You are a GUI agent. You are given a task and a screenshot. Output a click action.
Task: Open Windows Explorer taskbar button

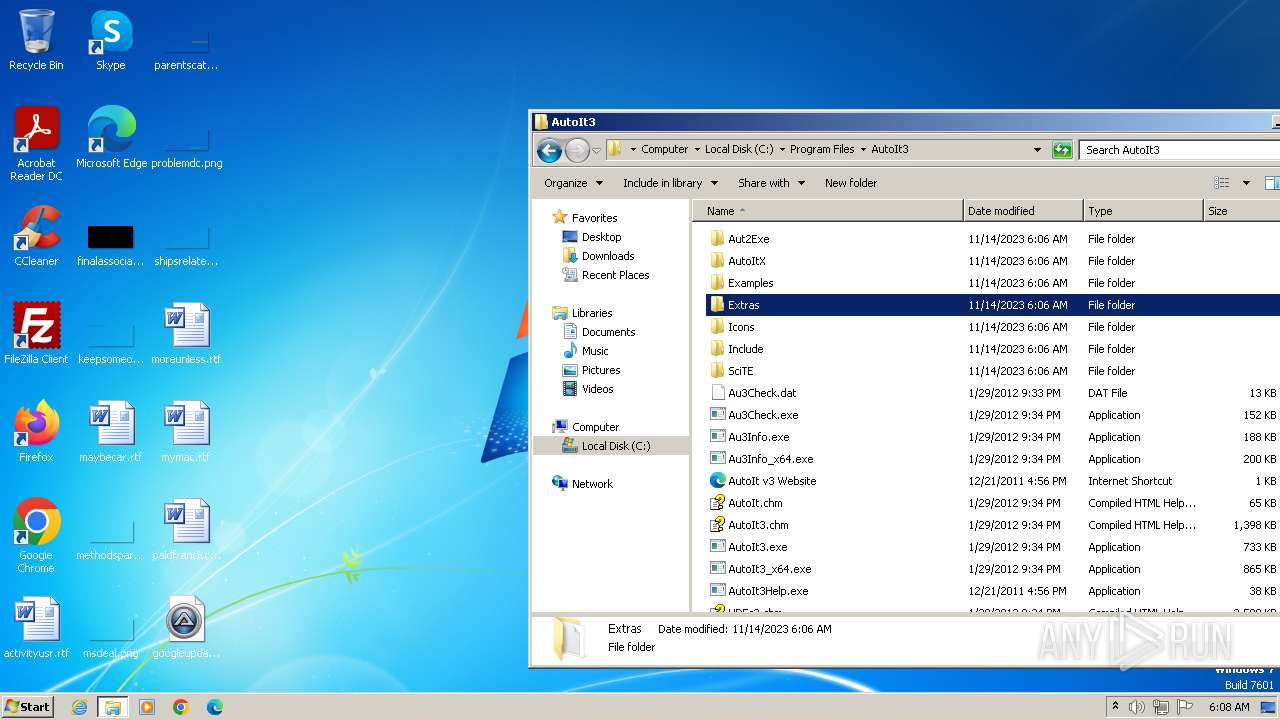pyautogui.click(x=112, y=707)
